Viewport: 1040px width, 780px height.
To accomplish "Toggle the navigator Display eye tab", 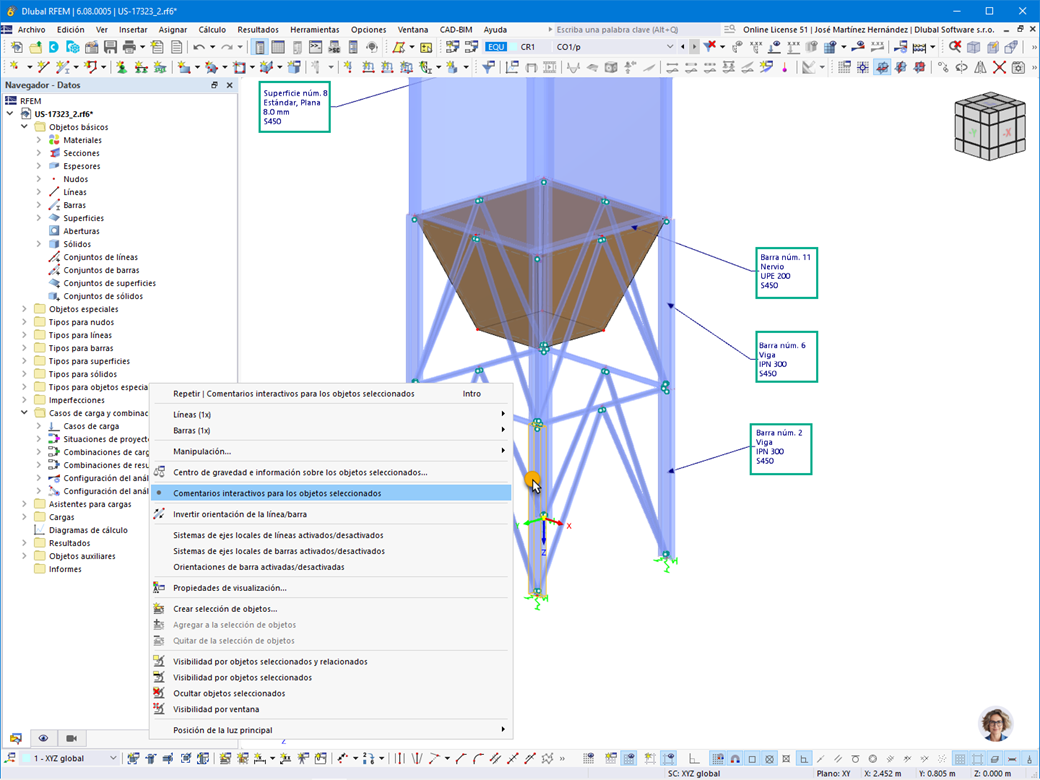I will 43,738.
